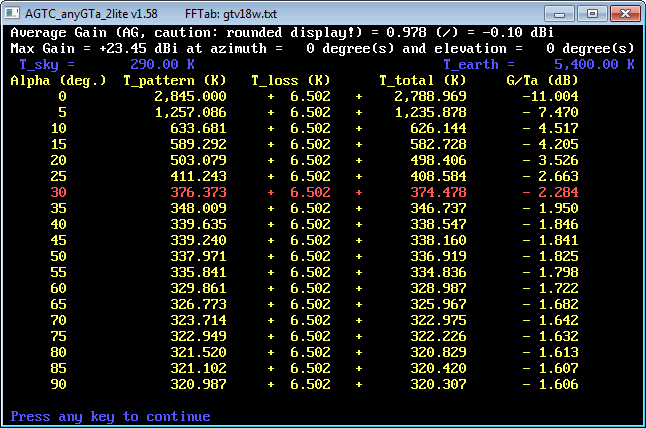The image size is (646, 428).
Task: Click the G/Ta value '1.607'
Action: 558,369
